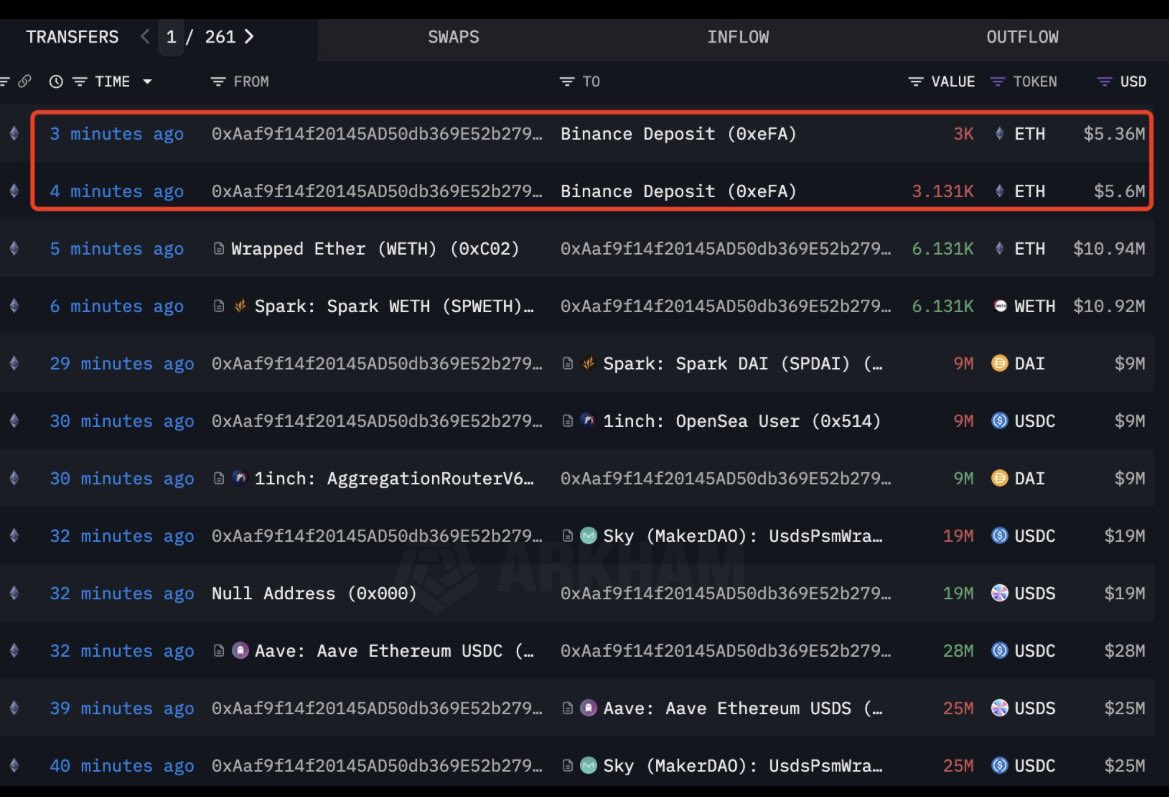The image size is (1169, 797).
Task: Open the '29 minutes ago' transaction
Action: 122,364
